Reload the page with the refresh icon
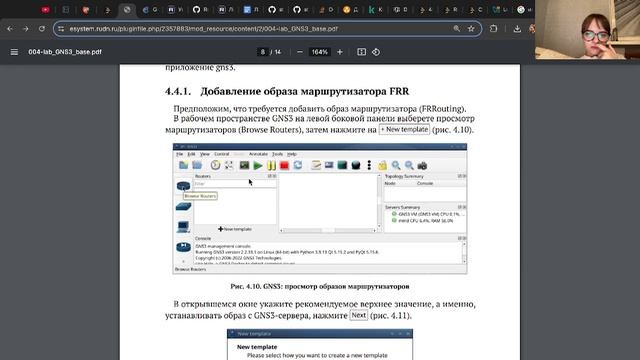 42,29
